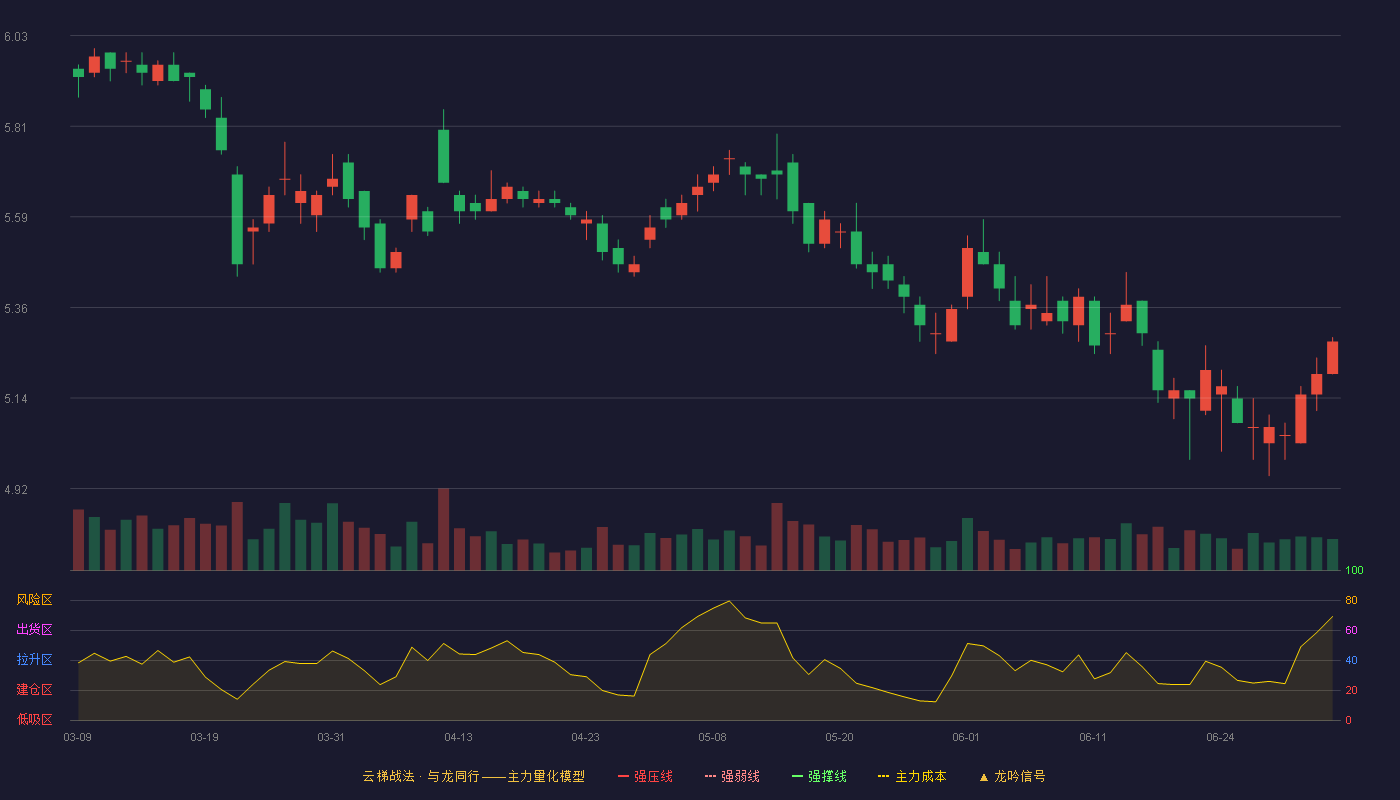1400x800 pixels.
Task: Toggle the 主力成本 legend item
Action: (912, 776)
